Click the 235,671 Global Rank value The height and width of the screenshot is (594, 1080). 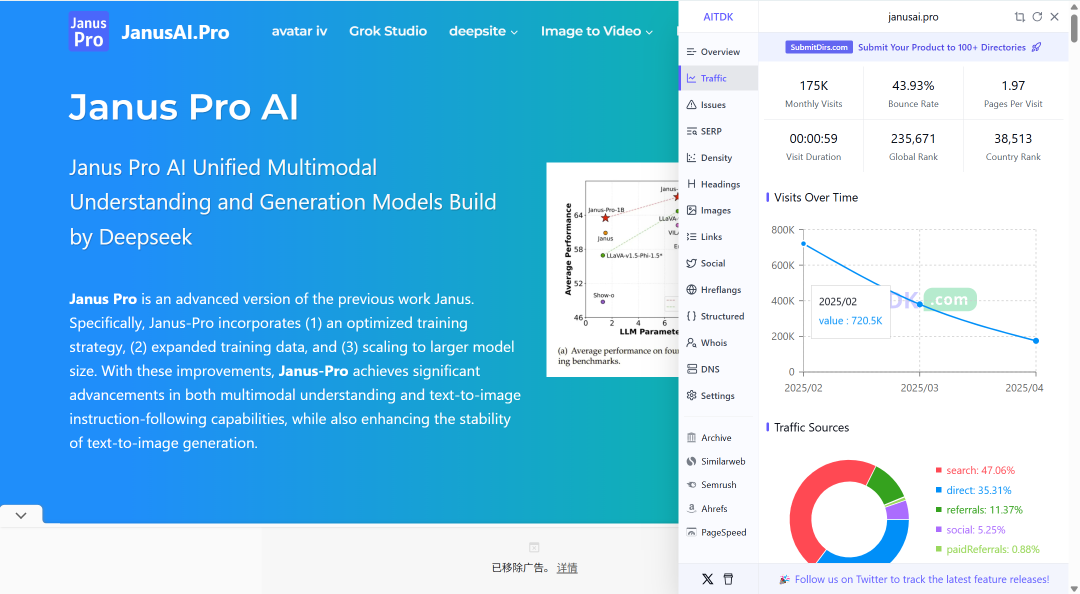[913, 139]
